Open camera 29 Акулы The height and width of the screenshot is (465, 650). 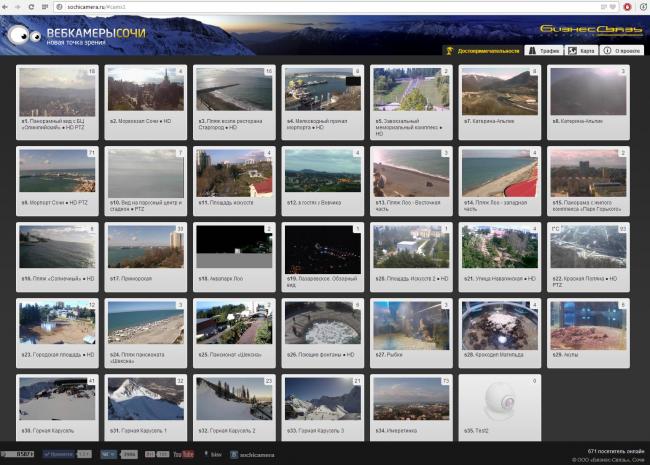point(588,333)
